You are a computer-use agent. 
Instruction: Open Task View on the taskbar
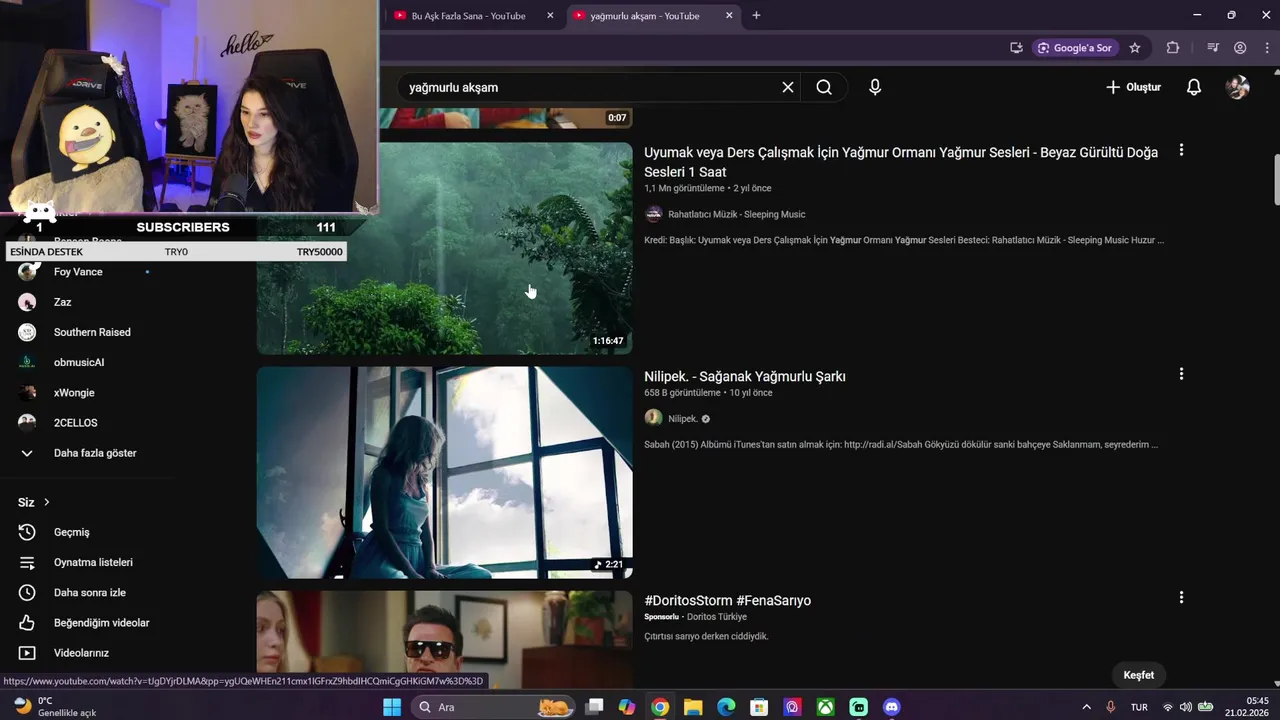(x=594, y=707)
